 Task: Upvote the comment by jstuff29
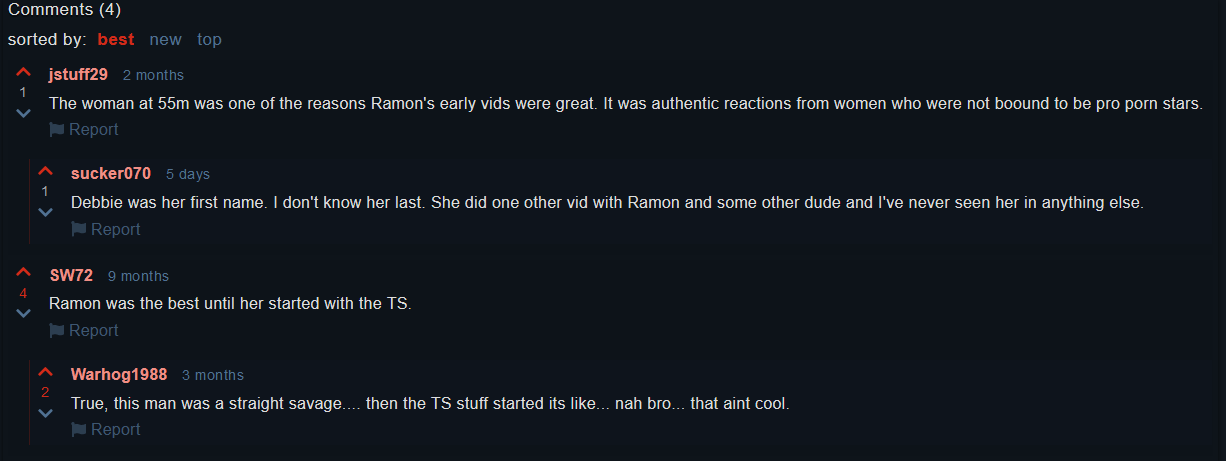23,73
